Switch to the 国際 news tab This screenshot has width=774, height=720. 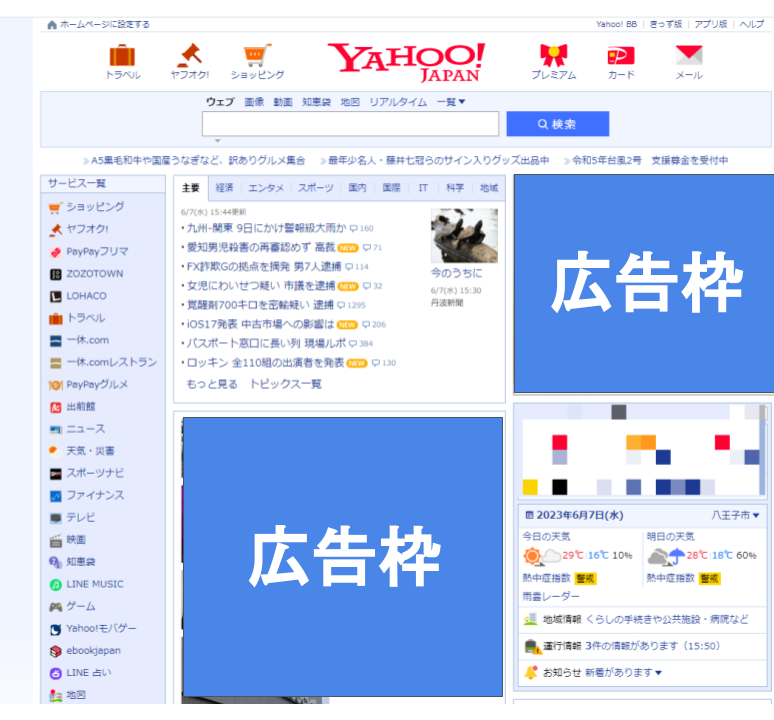[x=391, y=188]
